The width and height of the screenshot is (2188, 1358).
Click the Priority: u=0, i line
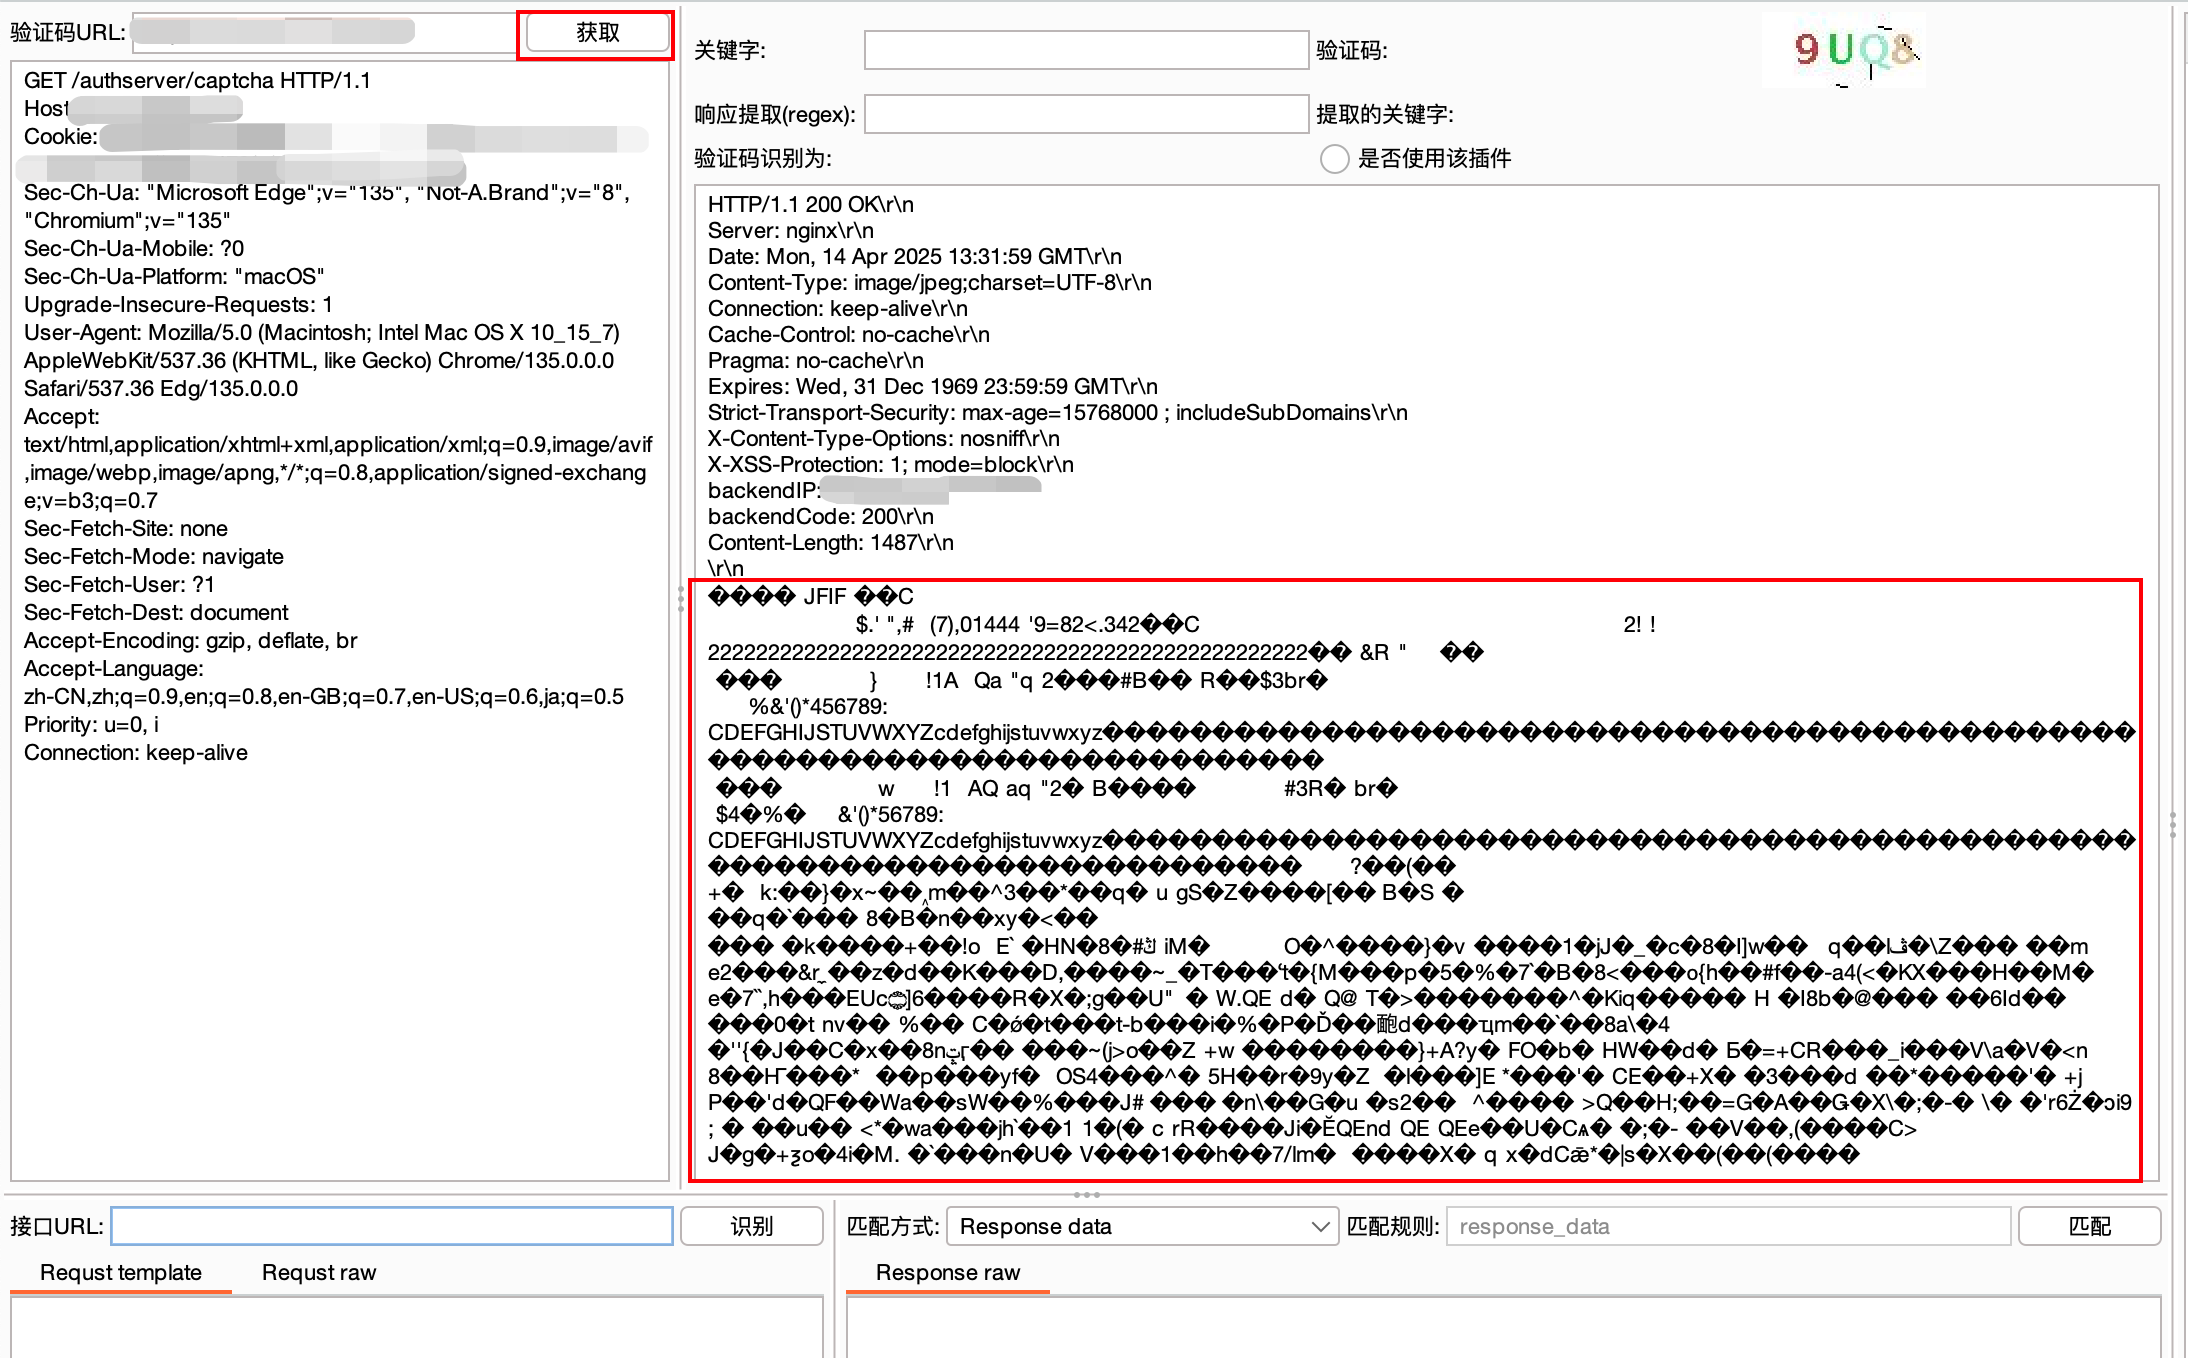(91, 724)
